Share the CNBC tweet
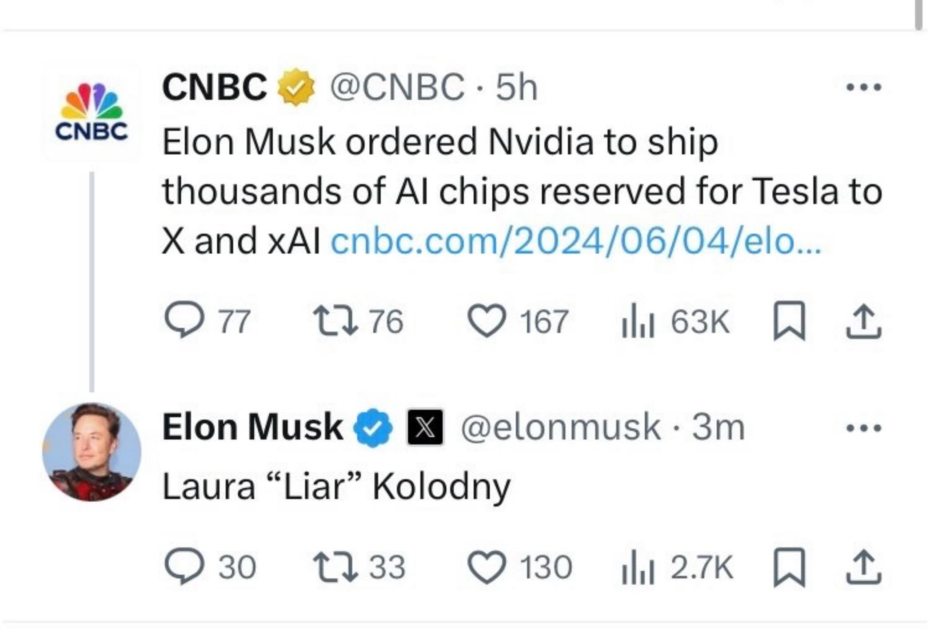 pyautogui.click(x=864, y=321)
